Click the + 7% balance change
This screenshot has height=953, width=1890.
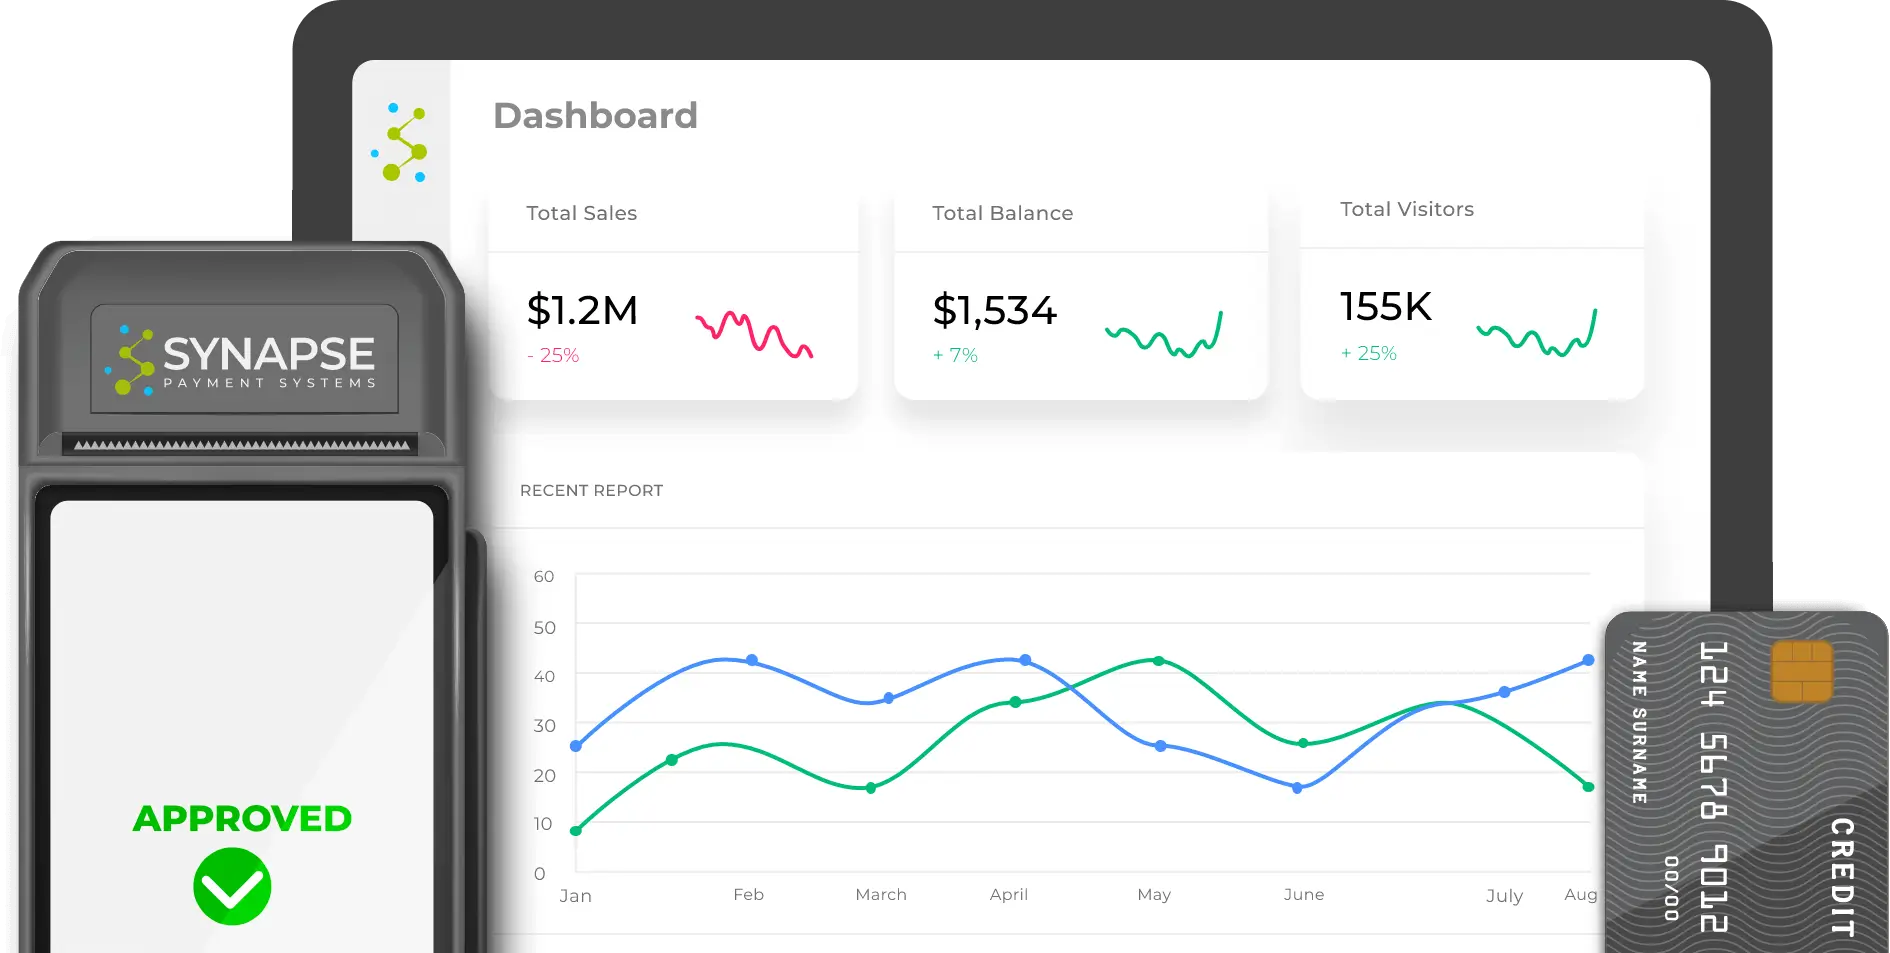click(x=955, y=355)
